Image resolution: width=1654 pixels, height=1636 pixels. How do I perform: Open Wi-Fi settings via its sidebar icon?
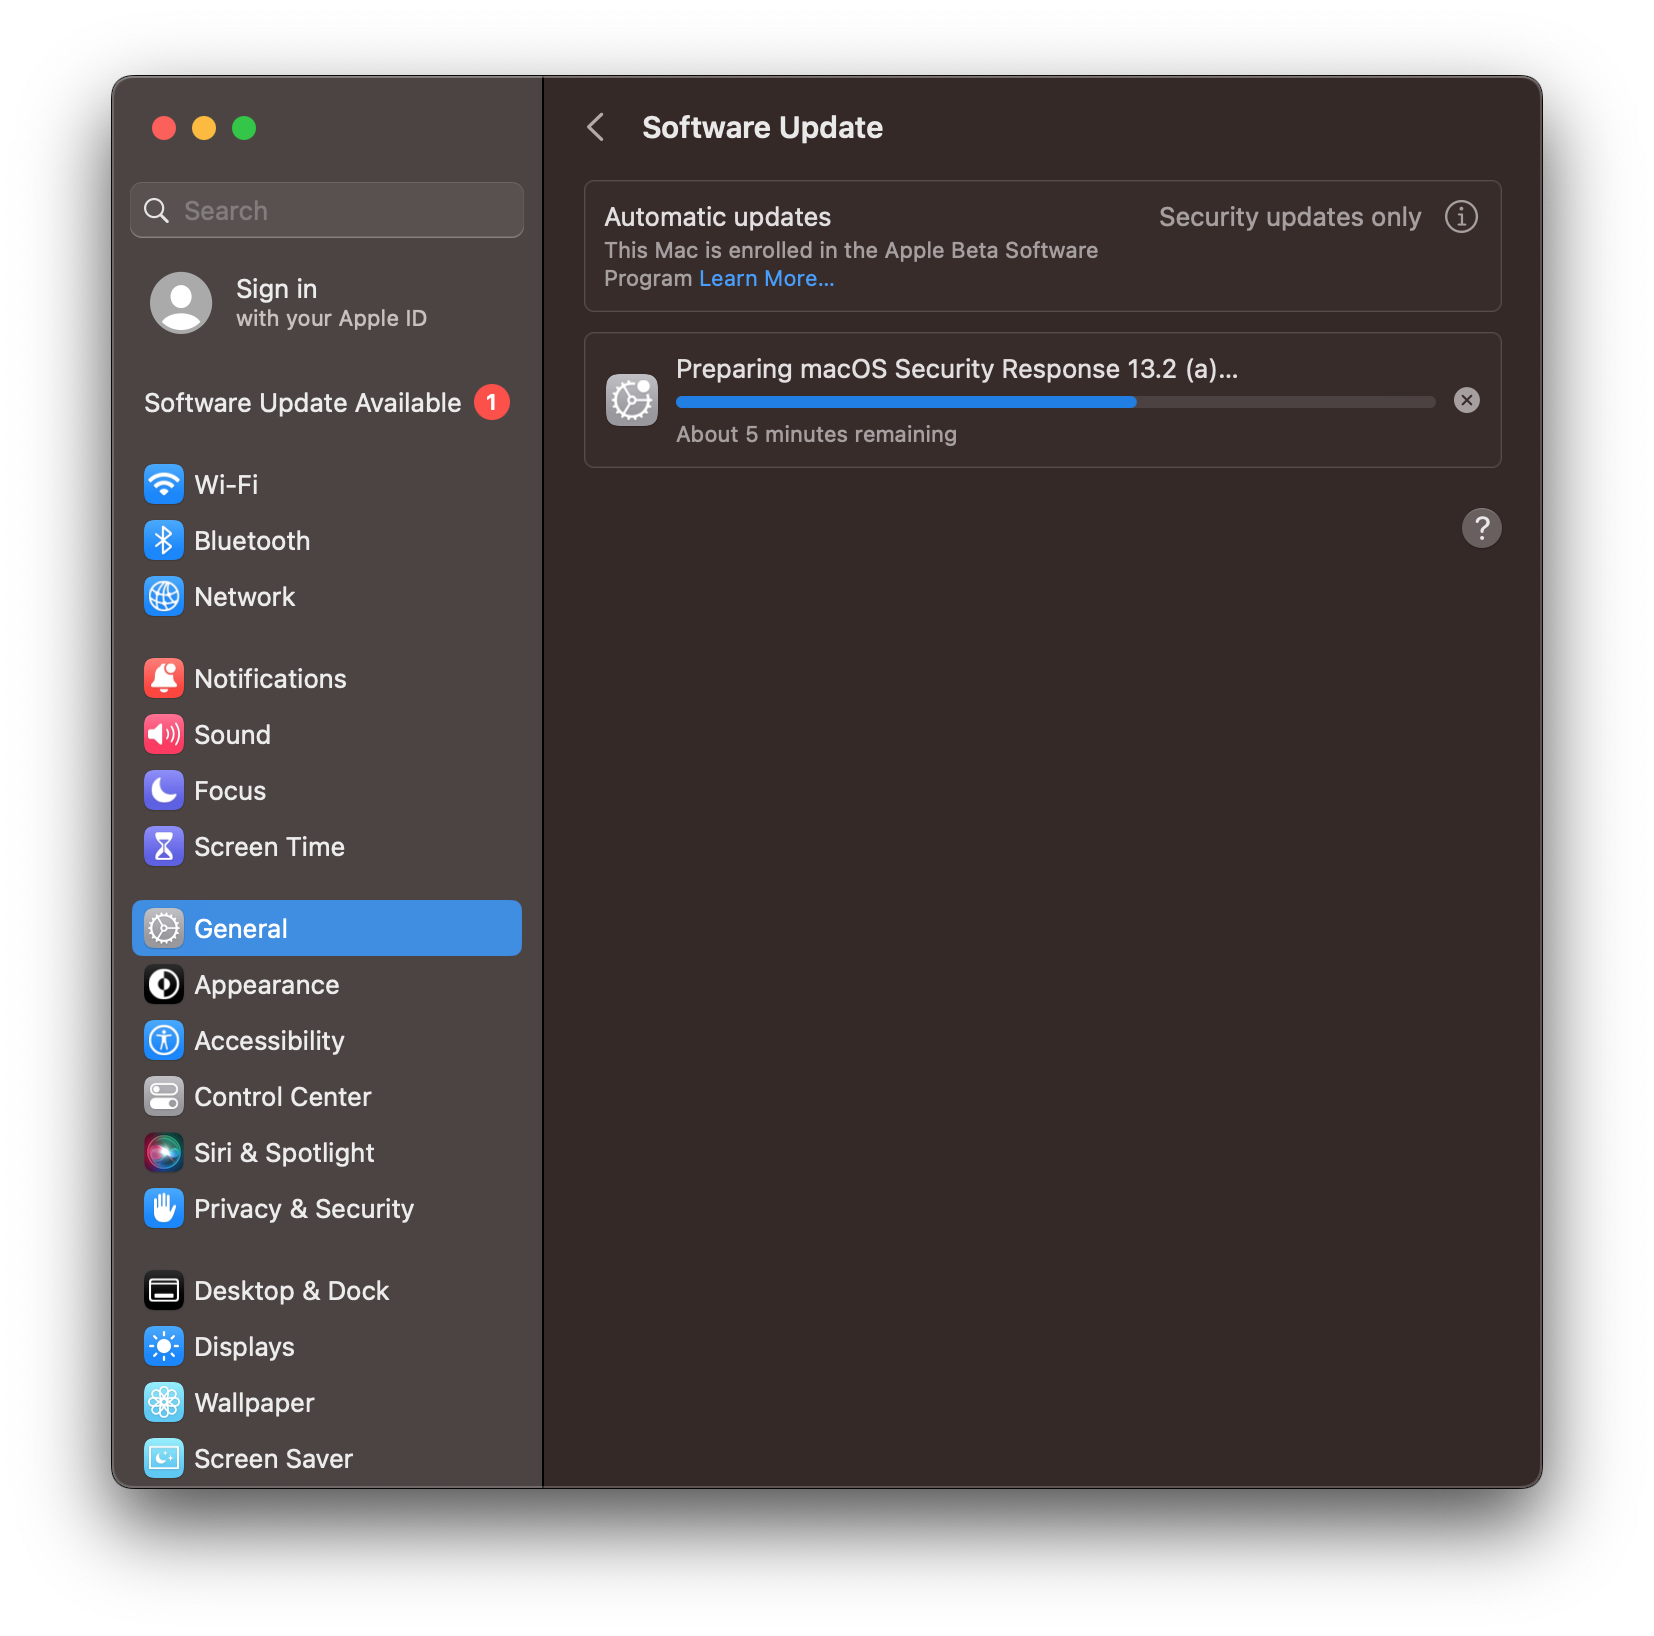[x=164, y=485]
